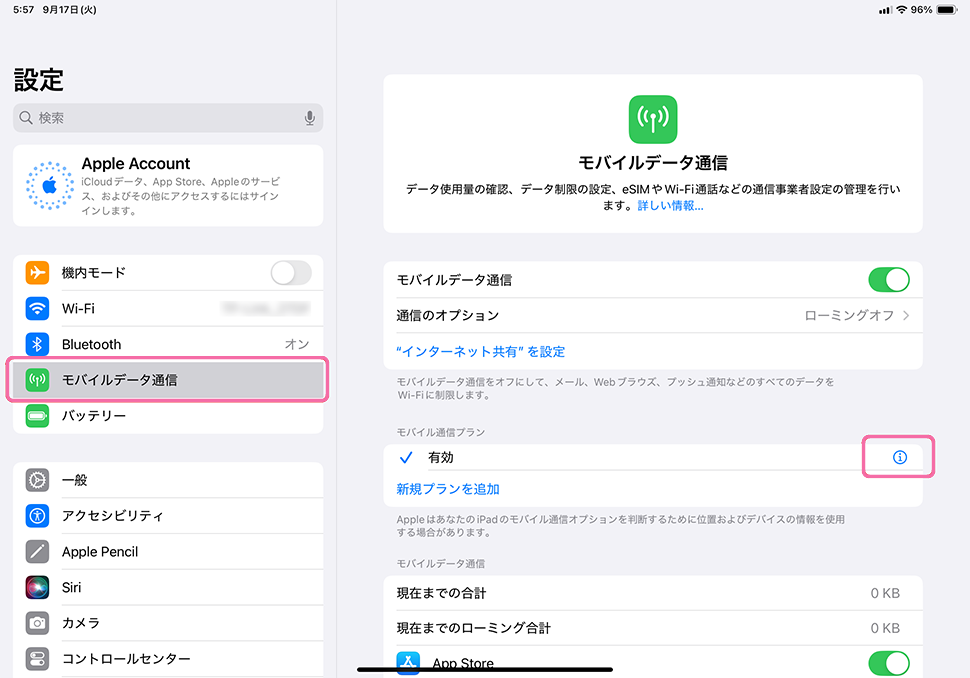Open 詳しい情報 link in header
This screenshot has width=970, height=678.
click(670, 205)
